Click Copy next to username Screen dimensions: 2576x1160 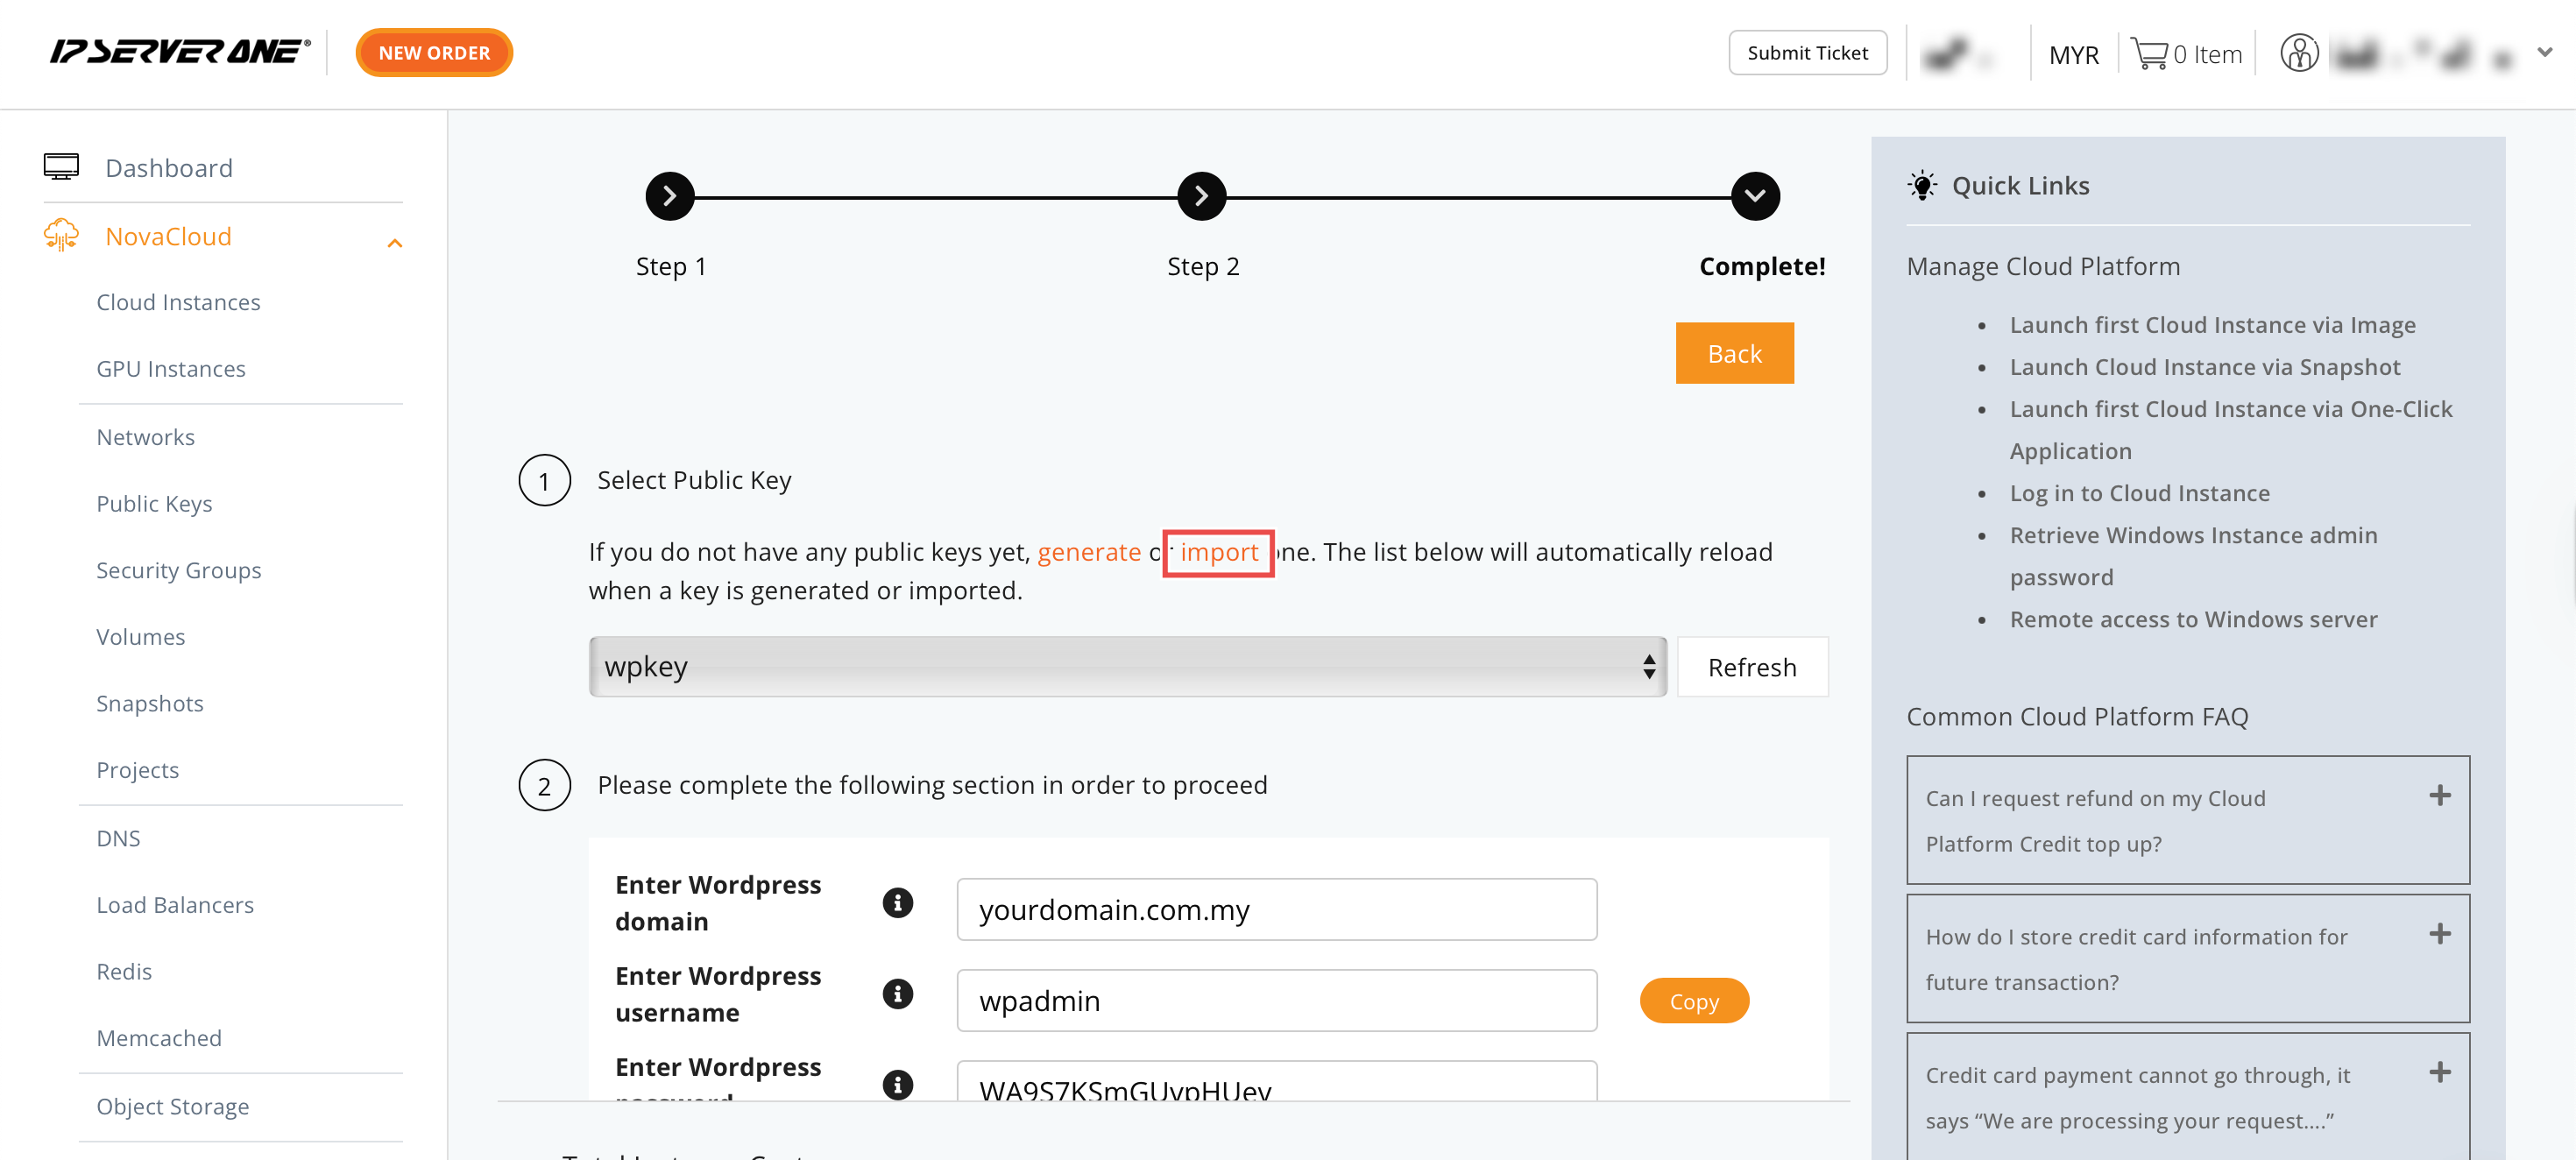point(1694,1001)
